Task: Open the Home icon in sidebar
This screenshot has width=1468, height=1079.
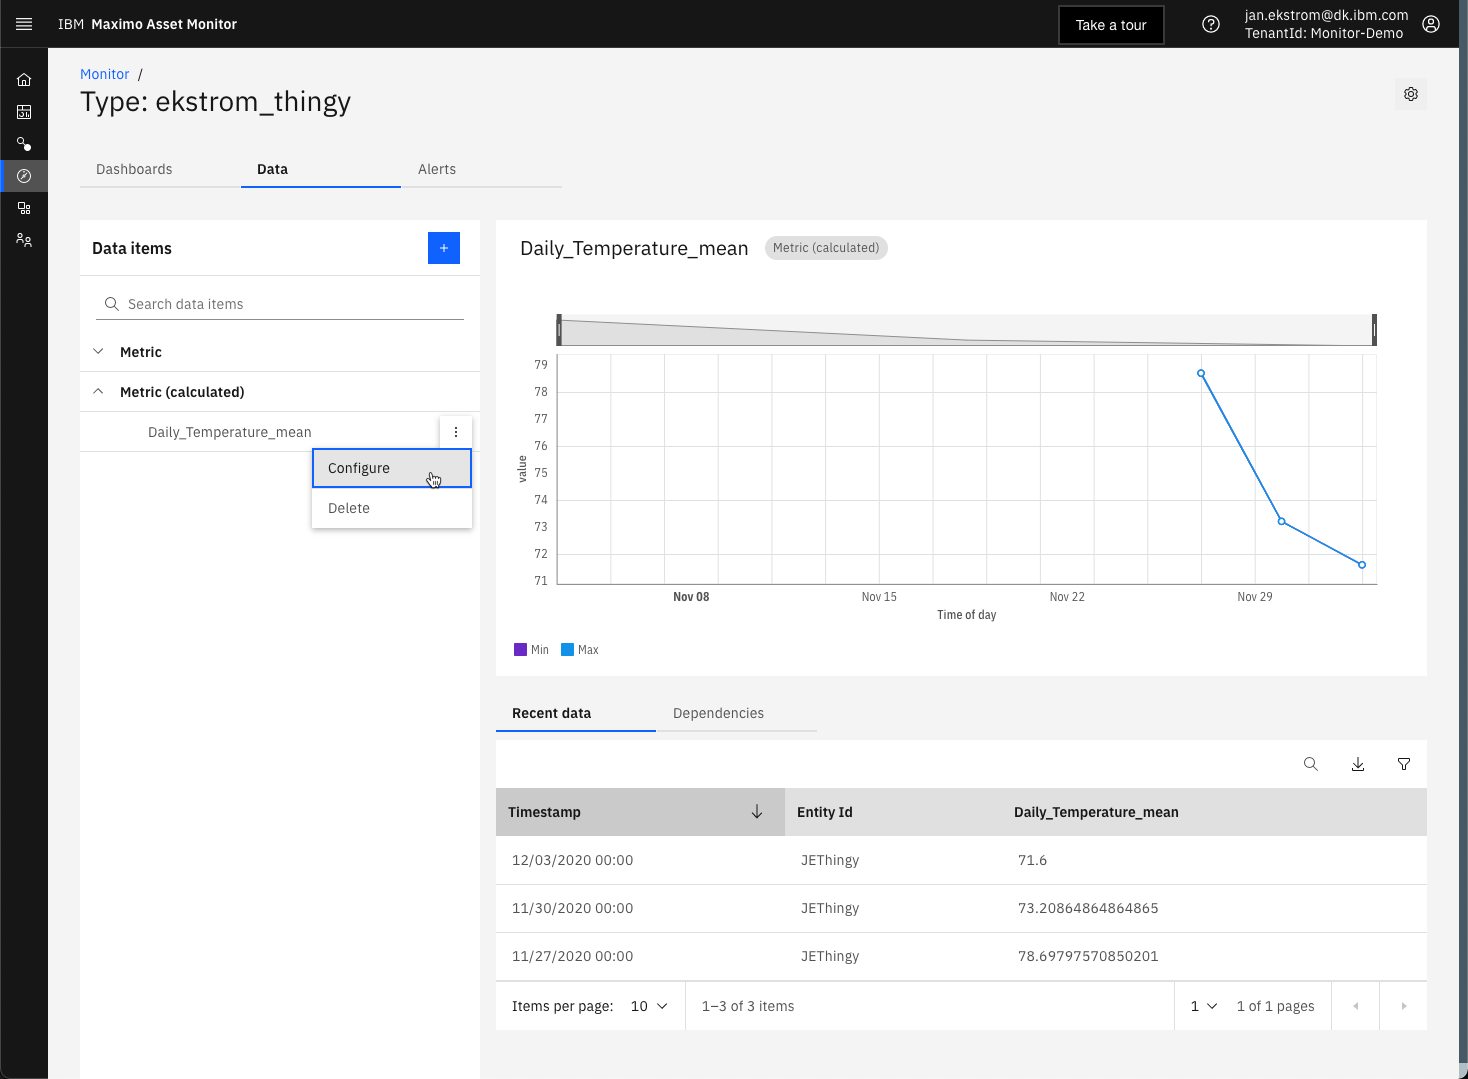Action: click(24, 80)
